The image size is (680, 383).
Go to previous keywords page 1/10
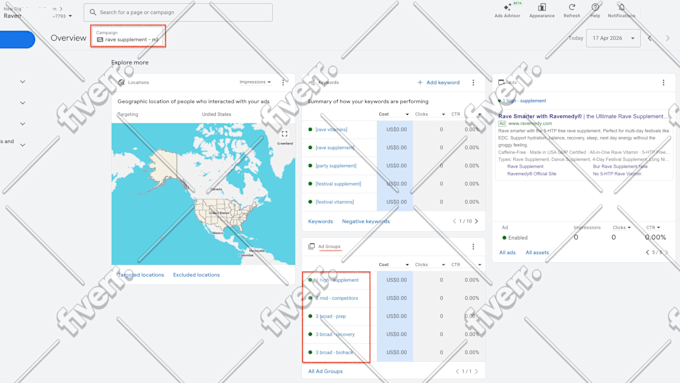454,221
